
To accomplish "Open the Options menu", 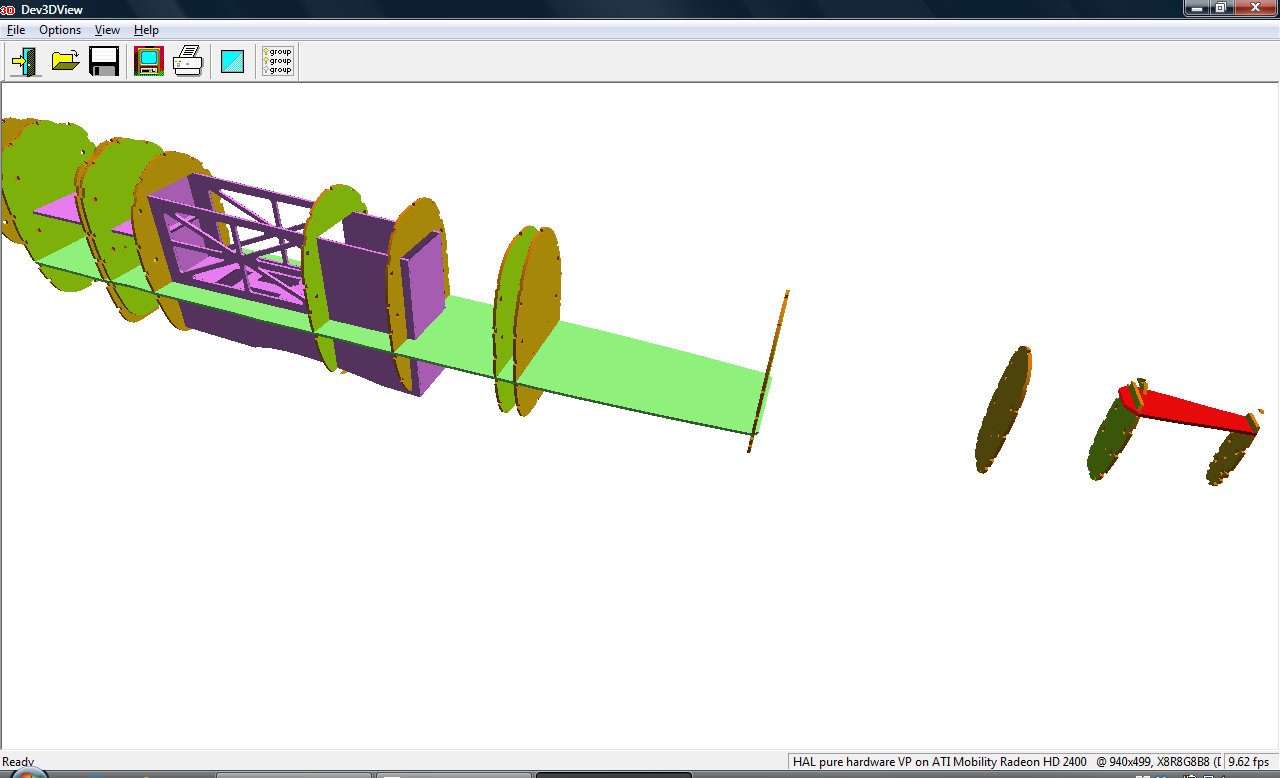I will click(x=60, y=30).
